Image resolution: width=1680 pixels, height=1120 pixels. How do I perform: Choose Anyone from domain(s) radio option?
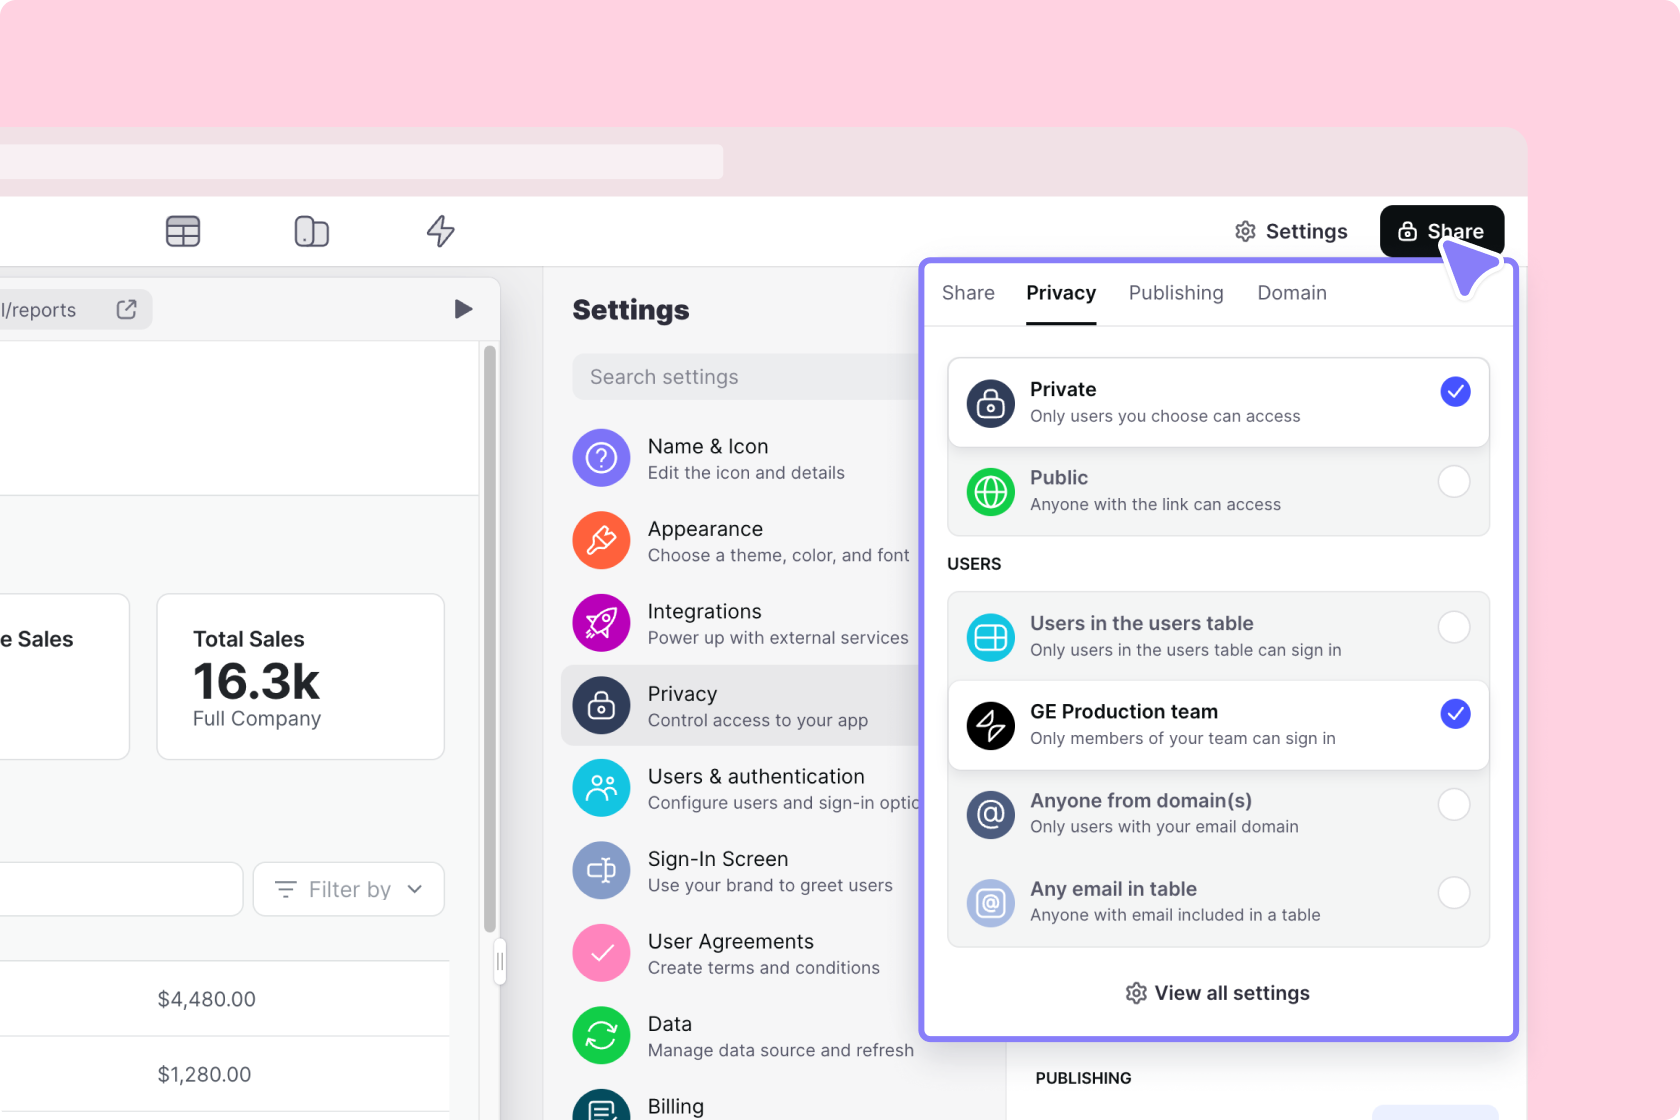1453,804
